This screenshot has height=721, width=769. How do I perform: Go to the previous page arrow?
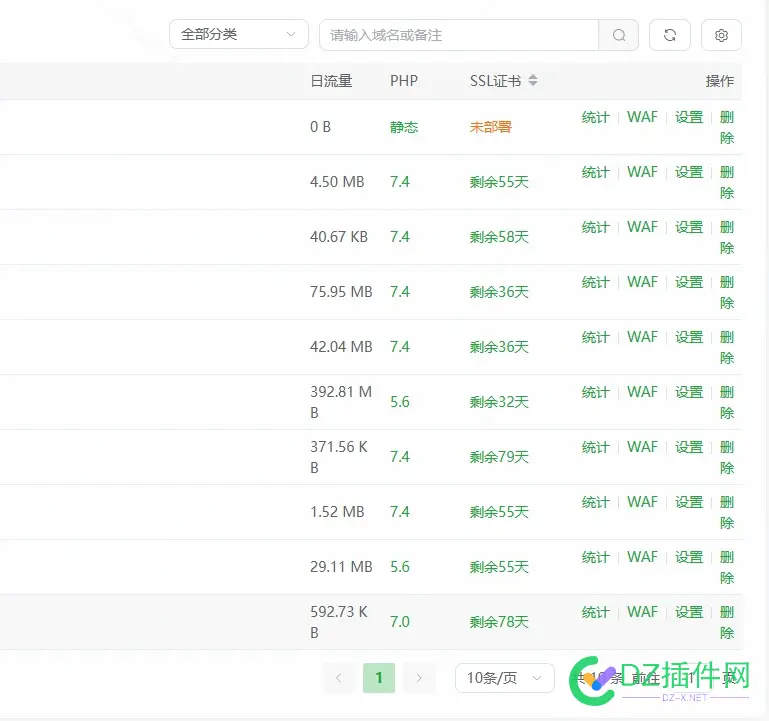339,678
